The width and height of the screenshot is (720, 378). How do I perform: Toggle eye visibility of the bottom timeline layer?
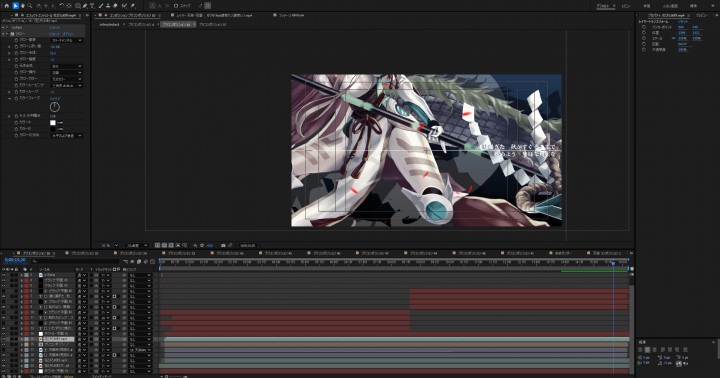[4, 371]
